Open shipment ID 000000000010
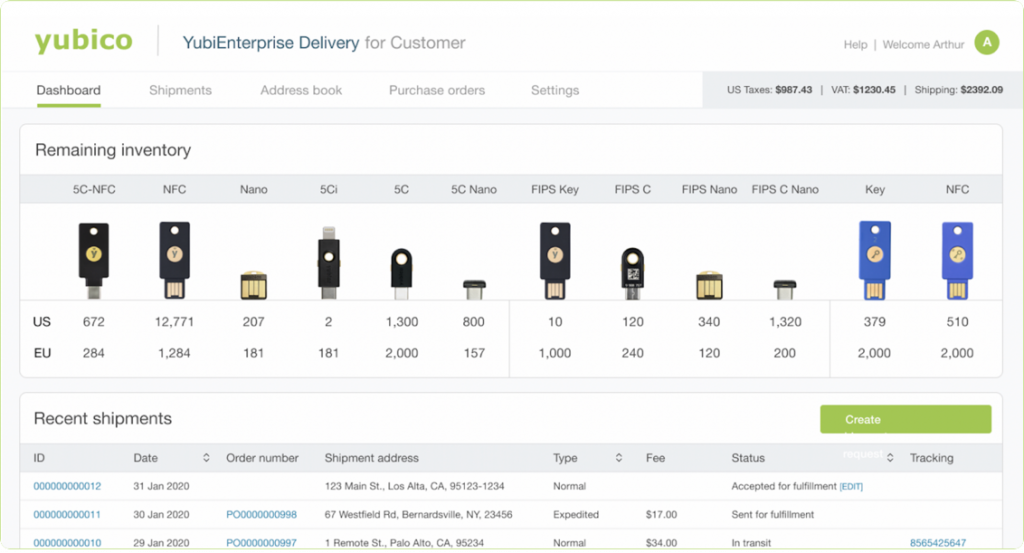This screenshot has height=553, width=1024. click(67, 543)
